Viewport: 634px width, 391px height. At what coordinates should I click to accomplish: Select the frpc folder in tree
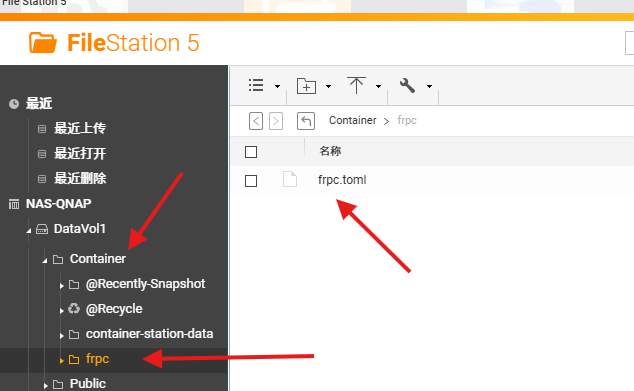97,359
